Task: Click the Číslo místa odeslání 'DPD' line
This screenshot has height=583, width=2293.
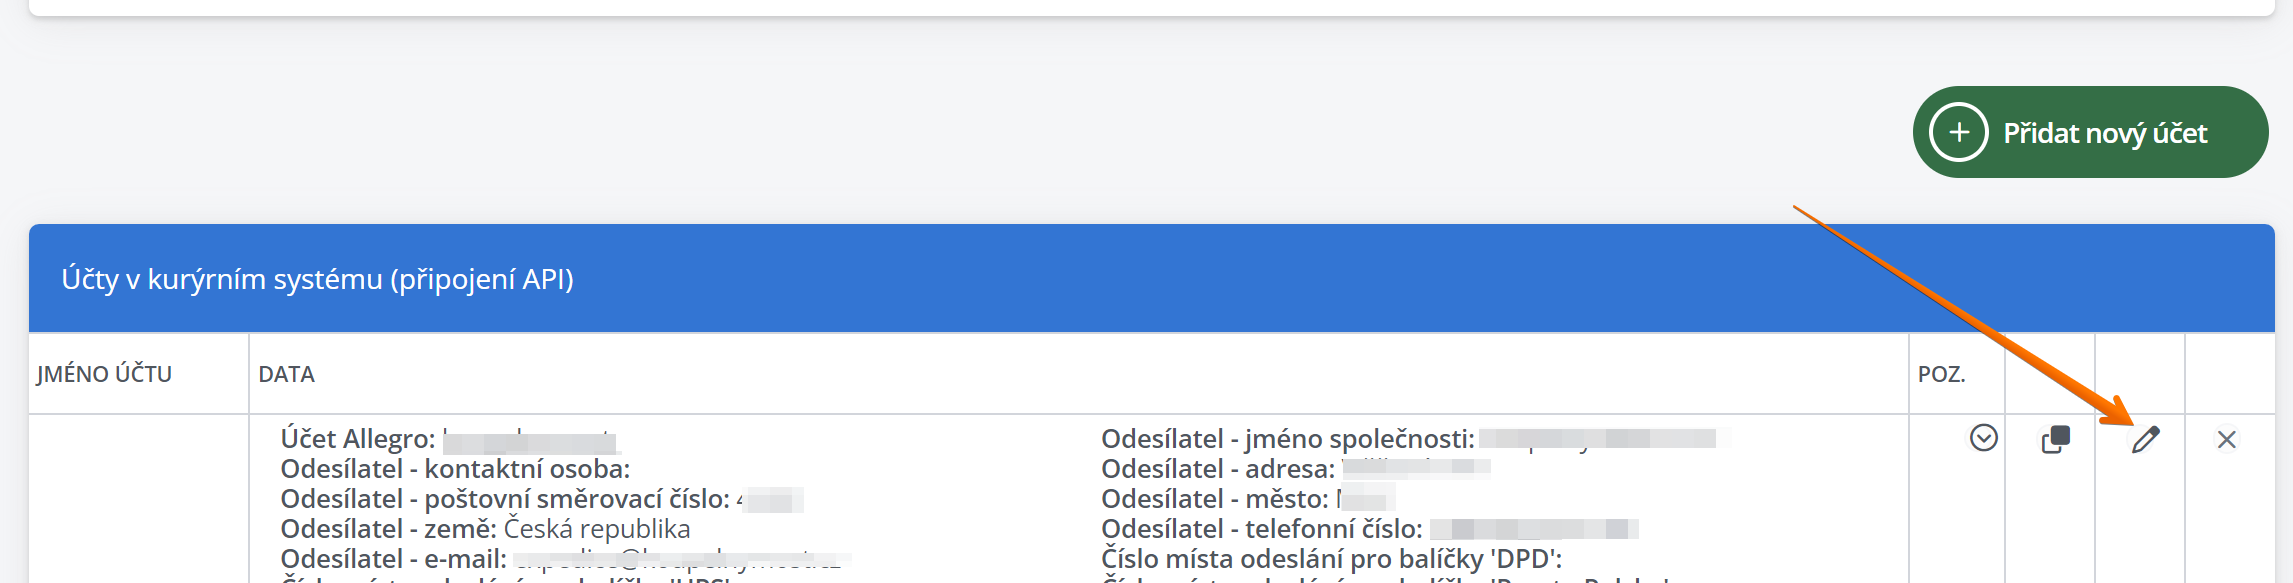Action: [1331, 559]
